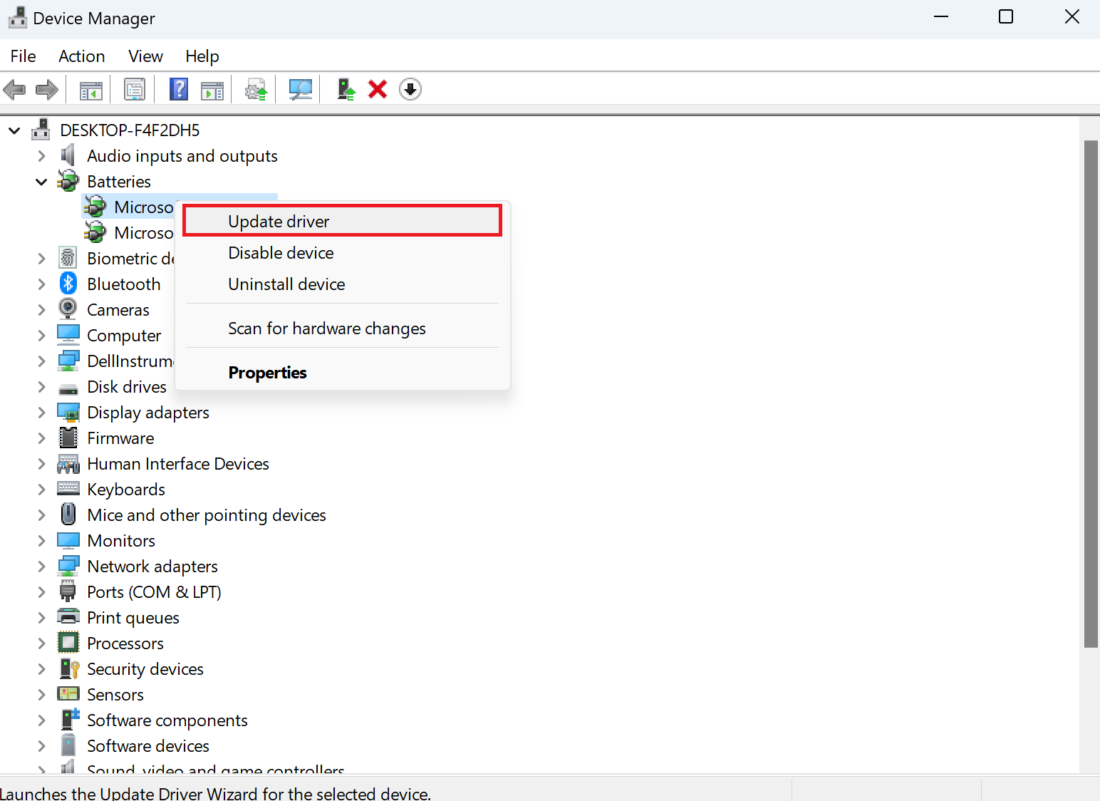Expand the Display adapters category

[41, 413]
